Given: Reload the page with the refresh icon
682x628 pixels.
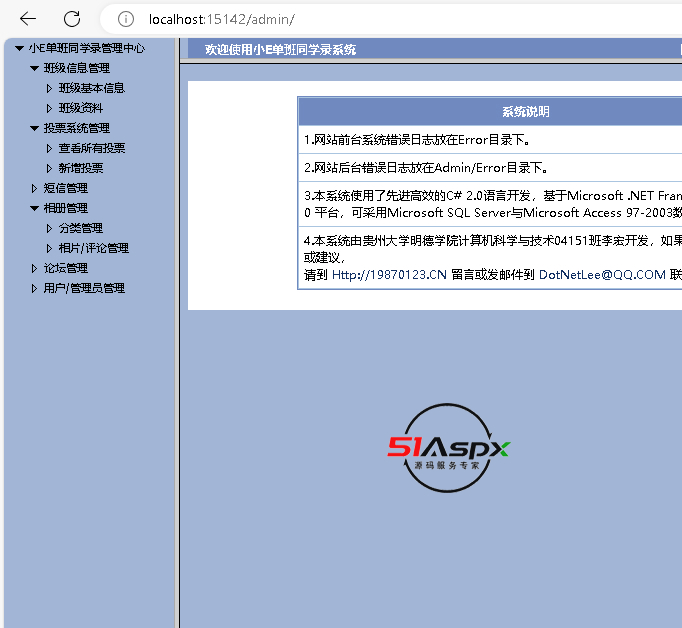Looking at the screenshot, I should click(72, 19).
